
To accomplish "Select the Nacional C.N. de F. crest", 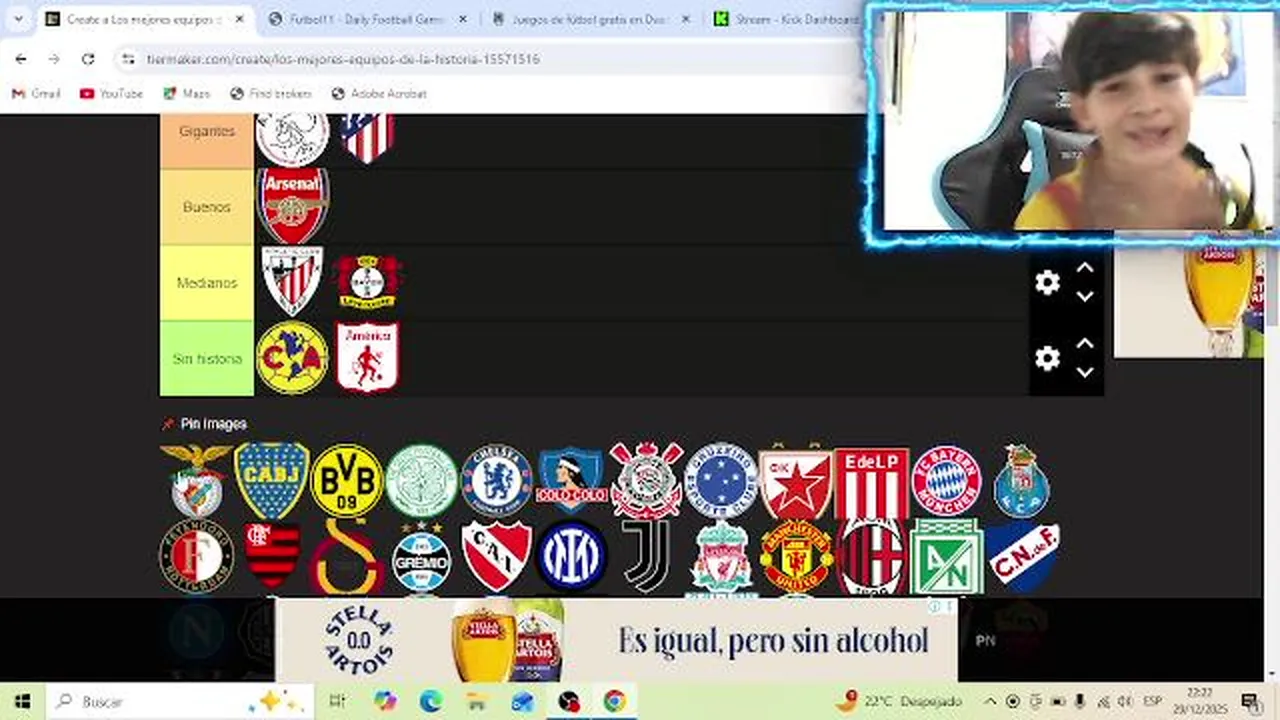I will click(x=1022, y=556).
